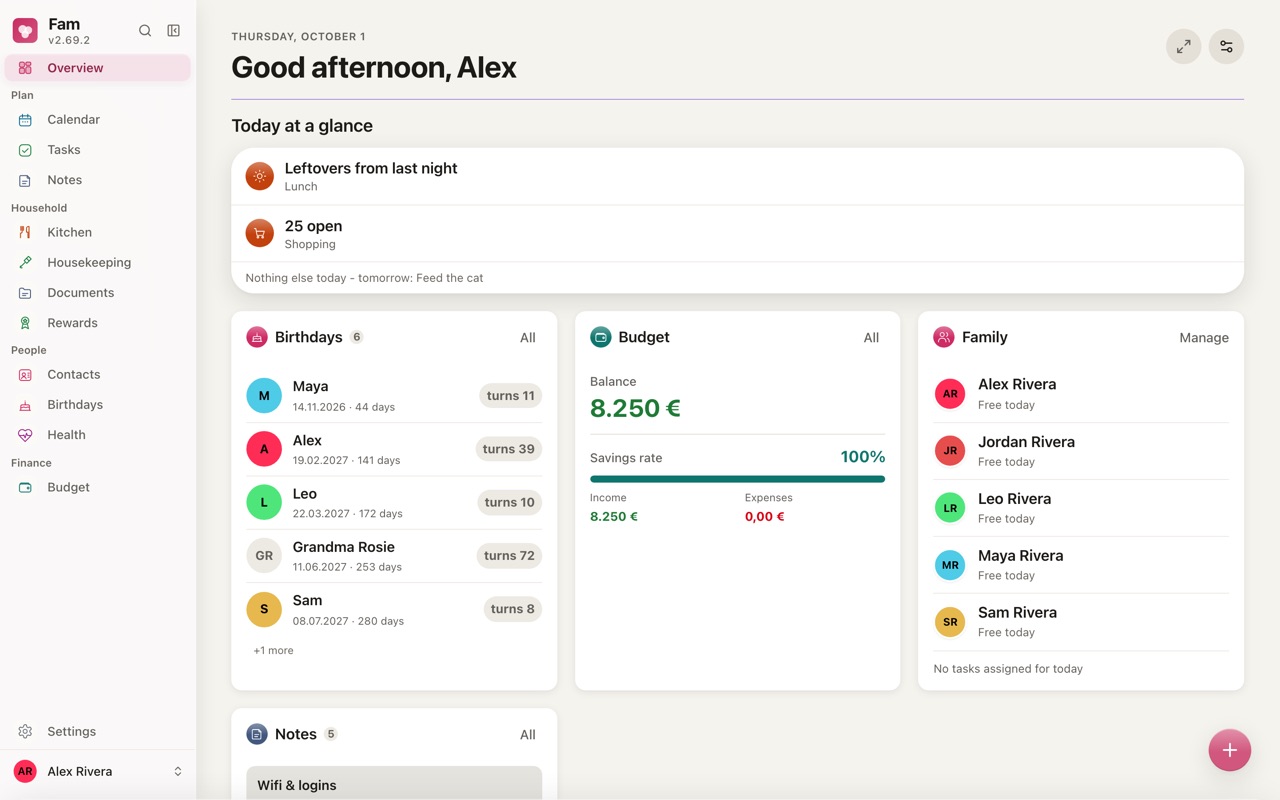Screen dimensions: 1280x800
Task: Click Grandma Rosie's GR avatar
Action: pos(264,556)
